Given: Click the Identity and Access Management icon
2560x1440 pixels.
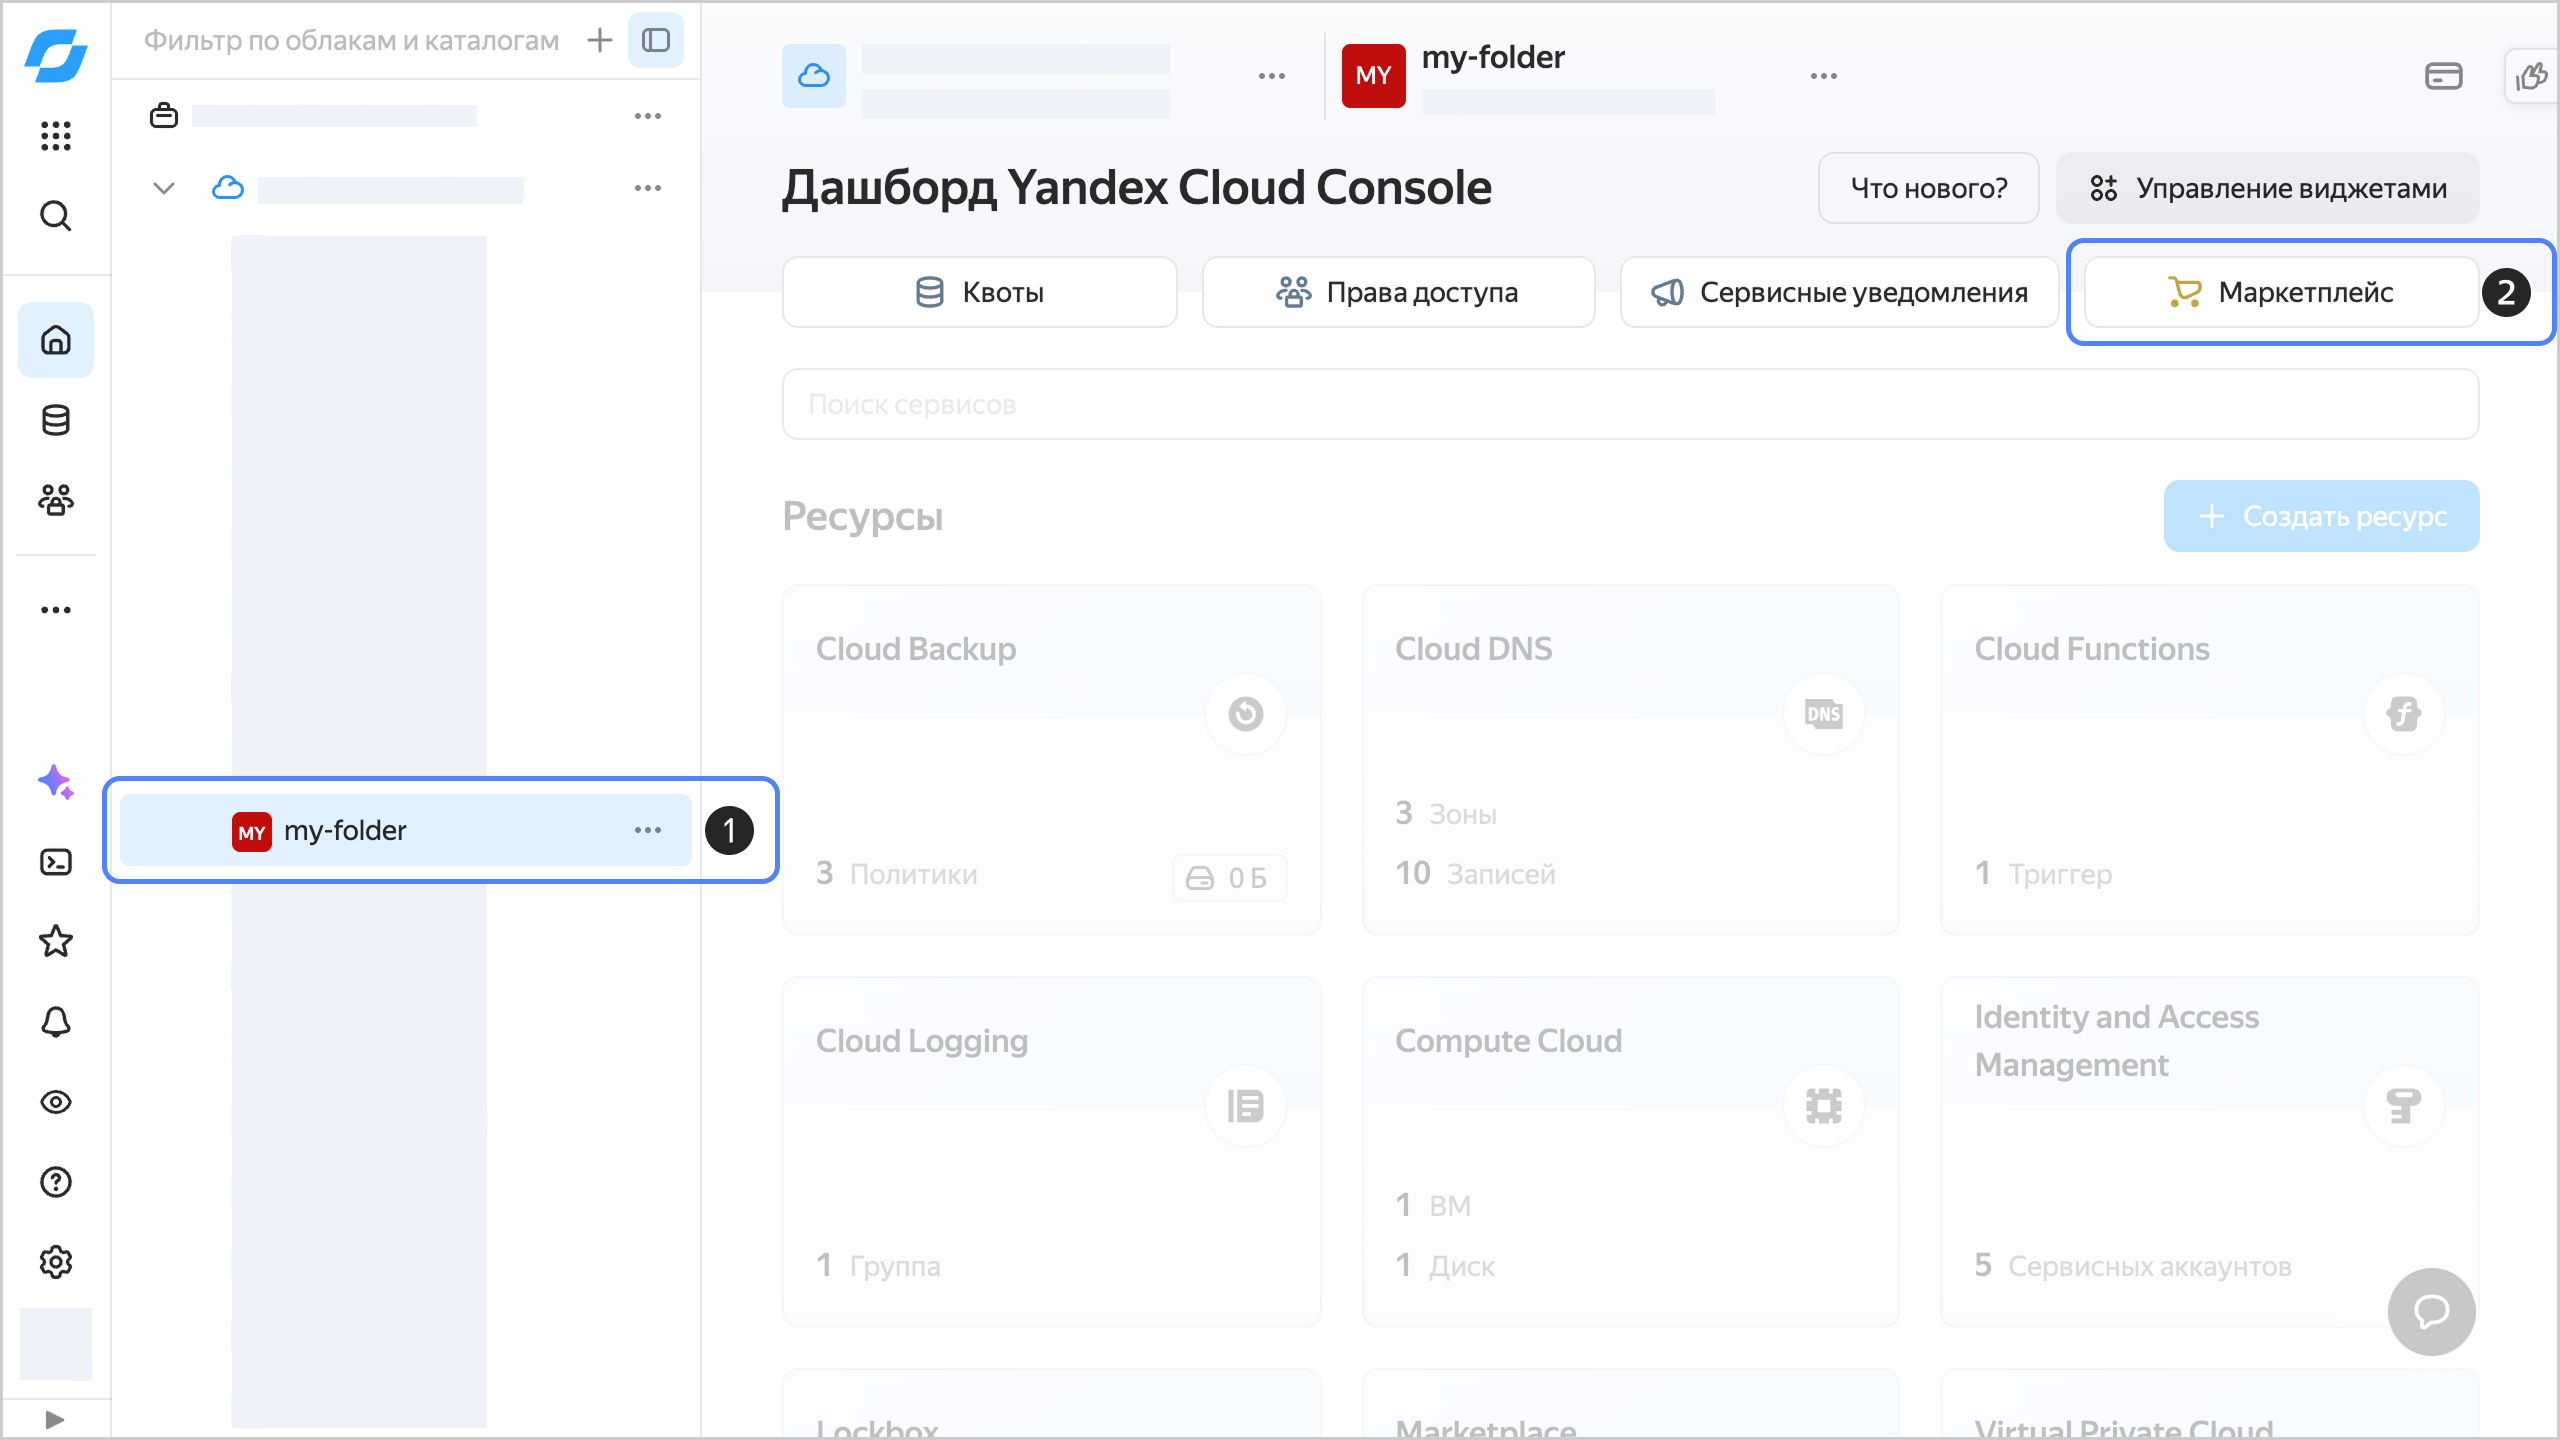Looking at the screenshot, I should coord(2404,1106).
